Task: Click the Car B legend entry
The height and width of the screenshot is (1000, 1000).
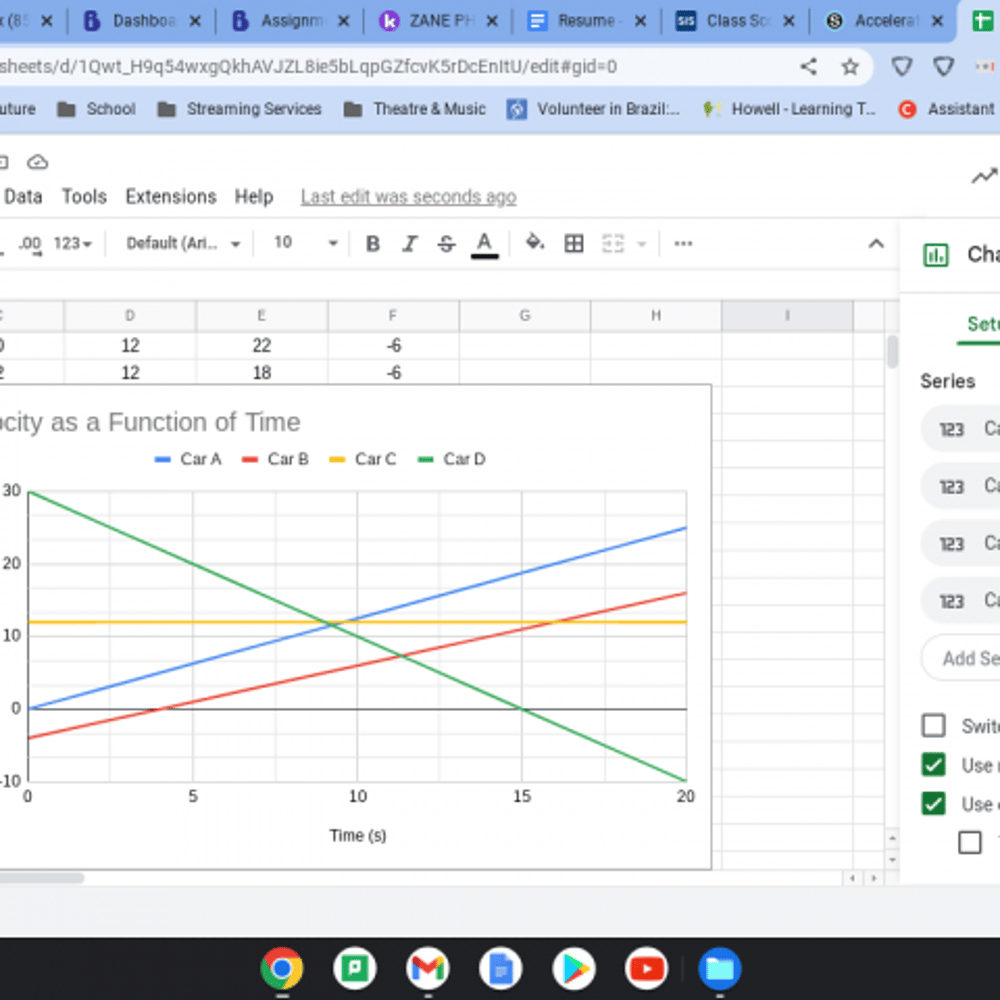Action: pos(276,459)
